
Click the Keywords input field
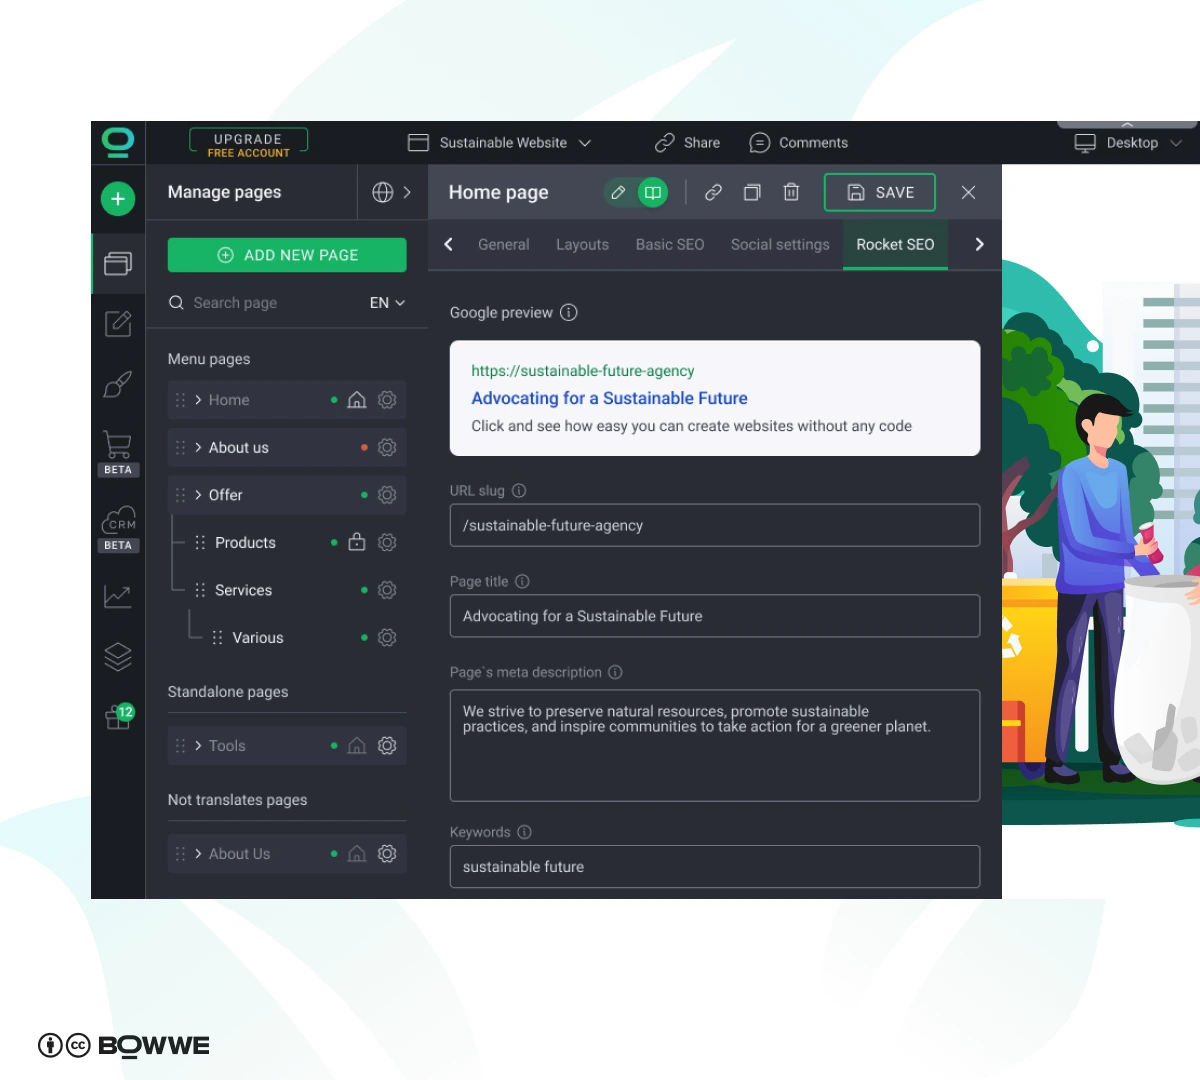715,867
